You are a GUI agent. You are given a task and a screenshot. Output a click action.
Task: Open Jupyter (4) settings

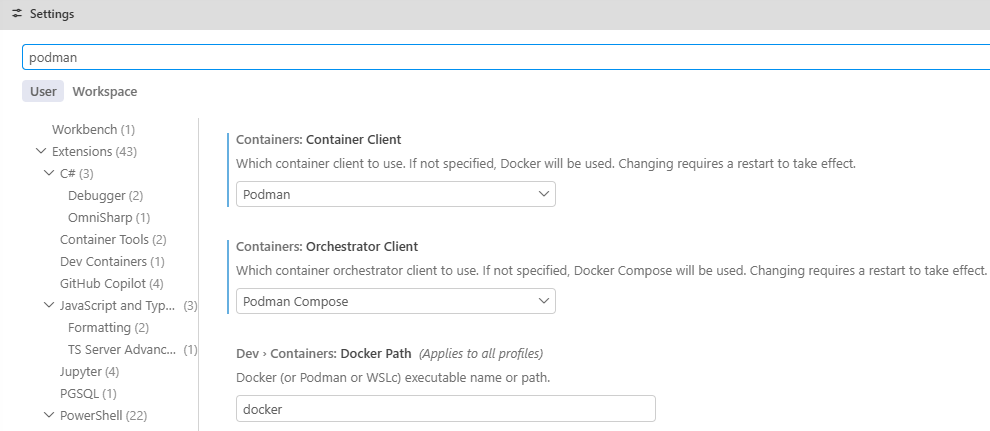point(90,371)
